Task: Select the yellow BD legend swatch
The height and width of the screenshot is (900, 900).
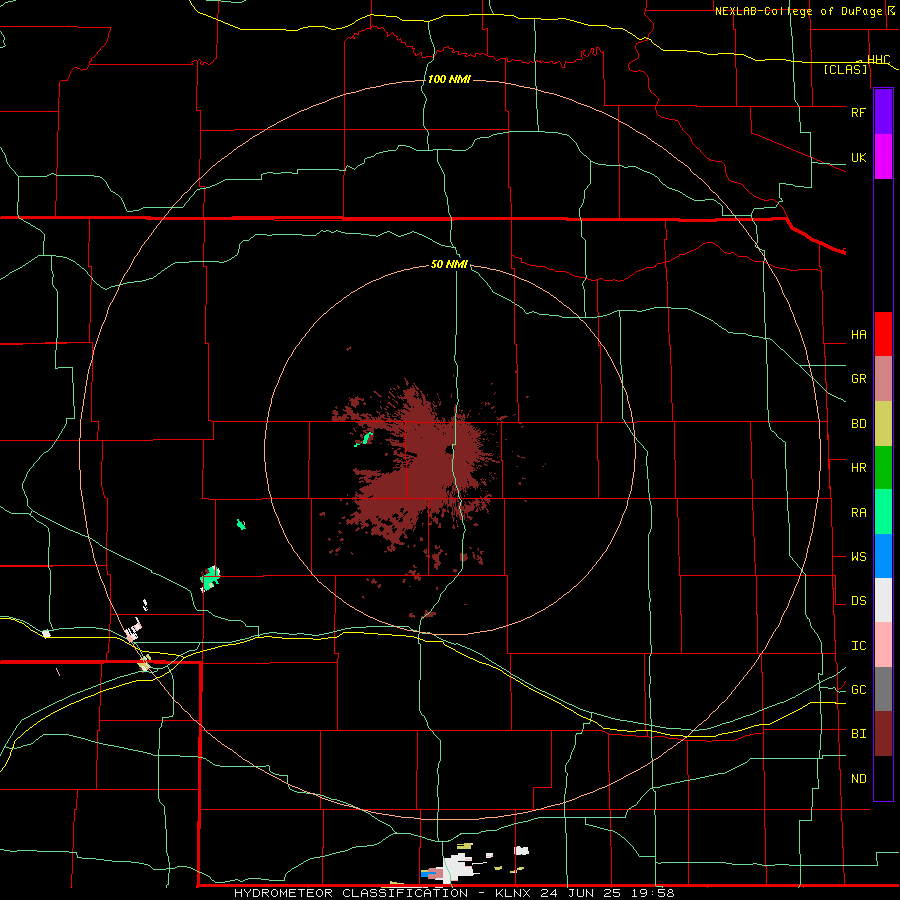Action: (x=883, y=424)
